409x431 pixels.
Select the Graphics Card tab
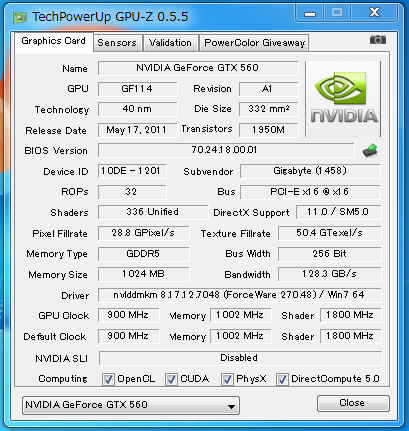(54, 41)
